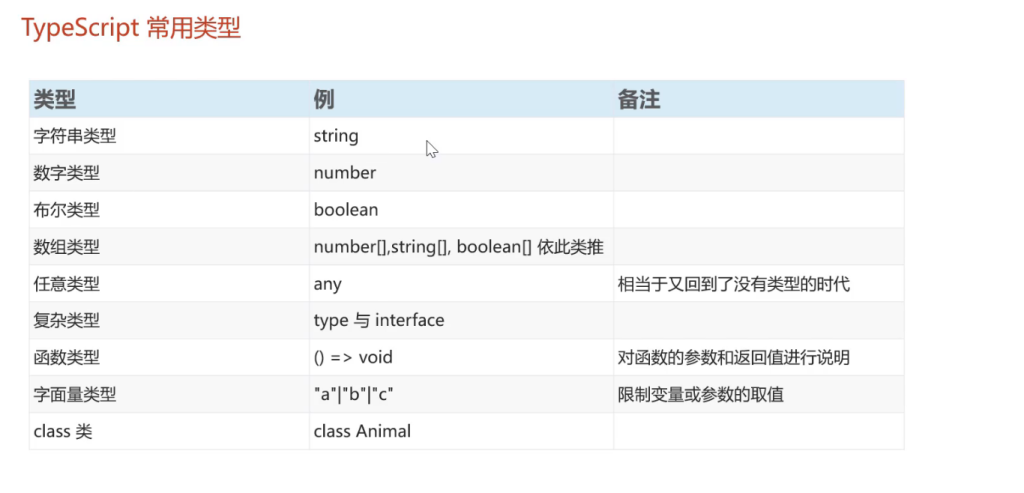Select the note "限制变量或参数的取值"
This screenshot has height=493, width=1024.
pyautogui.click(x=701, y=395)
